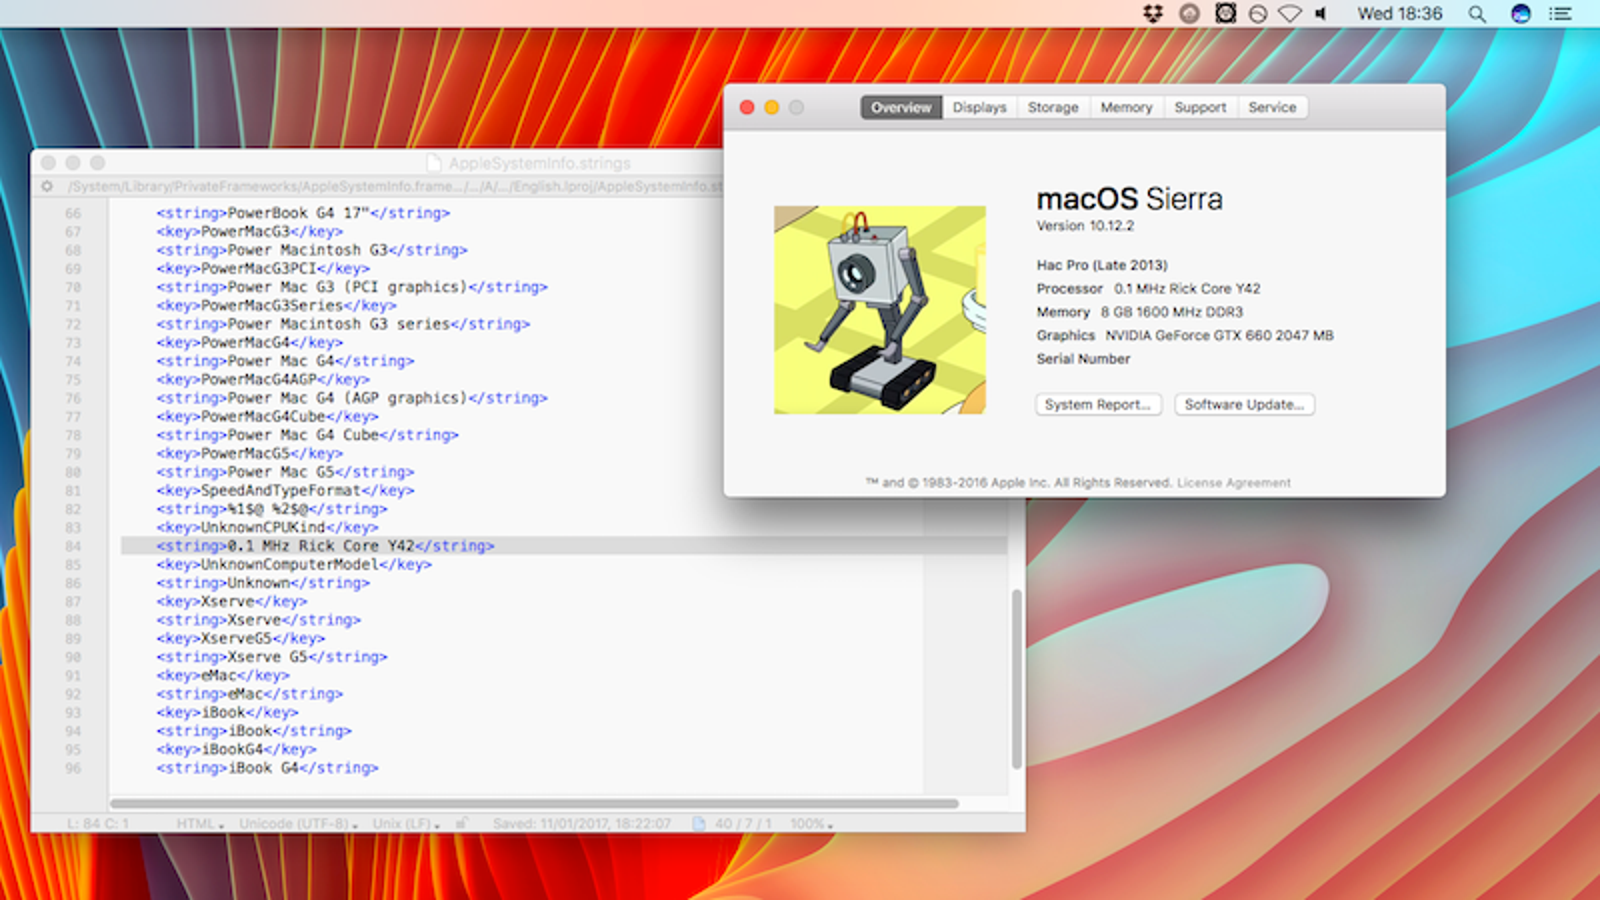
Task: Click the Wed 18:36 clock
Action: [x=1399, y=14]
